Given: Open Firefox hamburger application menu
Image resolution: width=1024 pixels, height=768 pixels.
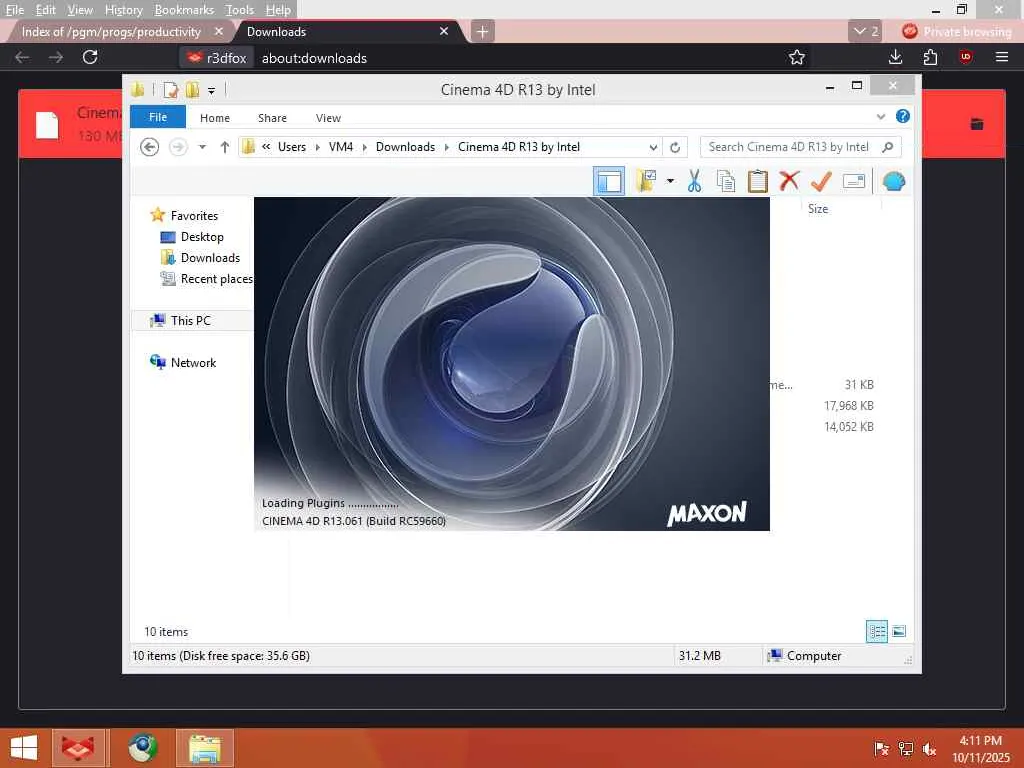Looking at the screenshot, I should click(1001, 57).
